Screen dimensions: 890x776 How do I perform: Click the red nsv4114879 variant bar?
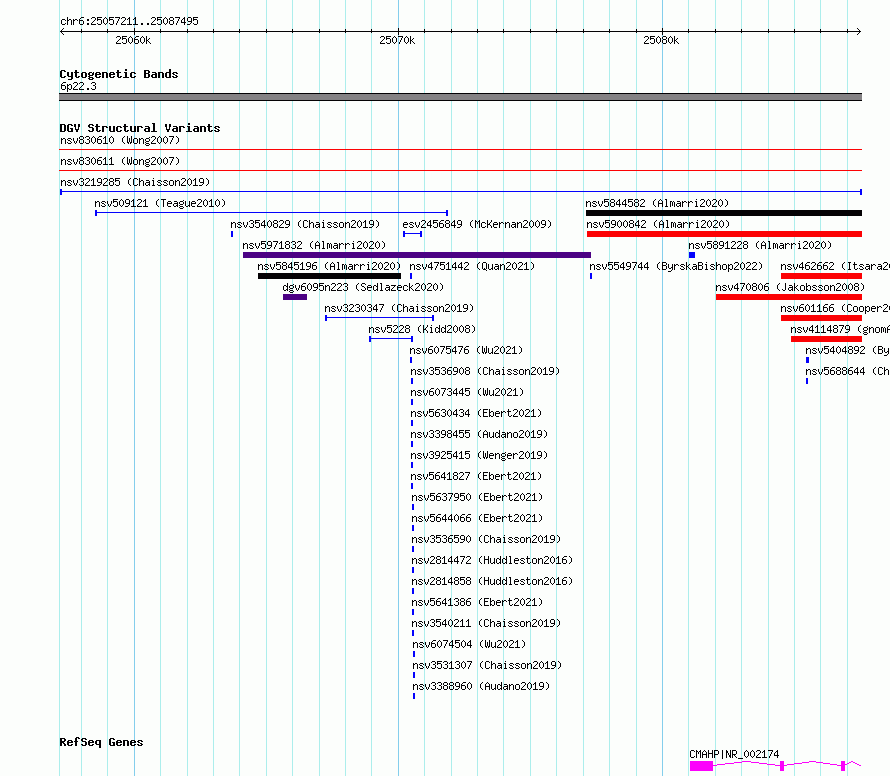[826, 339]
